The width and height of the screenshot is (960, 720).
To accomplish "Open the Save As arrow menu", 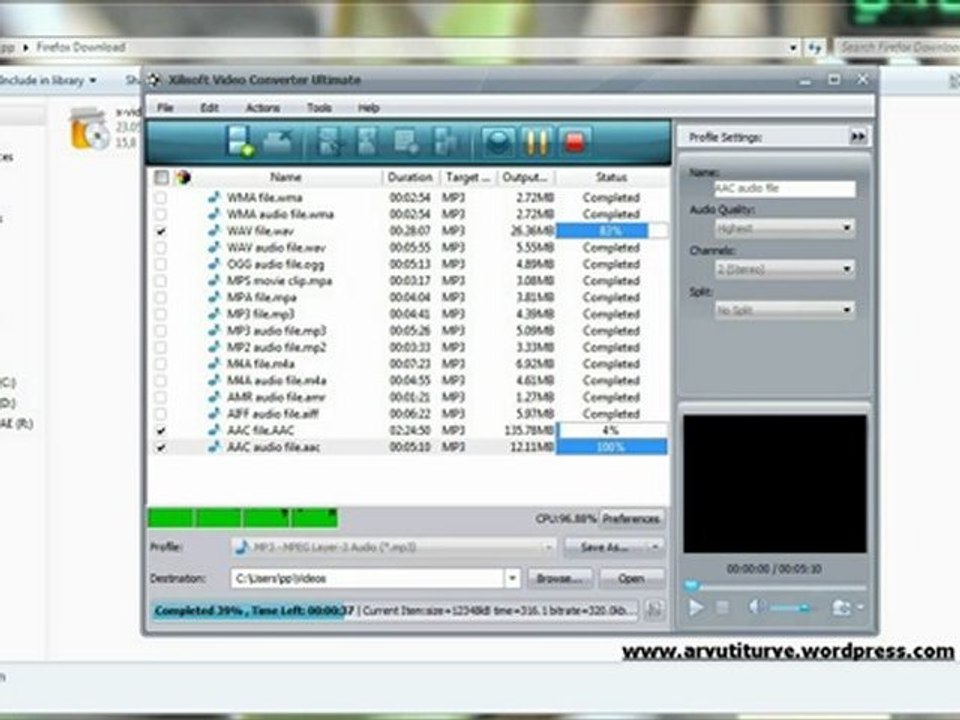I will pyautogui.click(x=655, y=547).
